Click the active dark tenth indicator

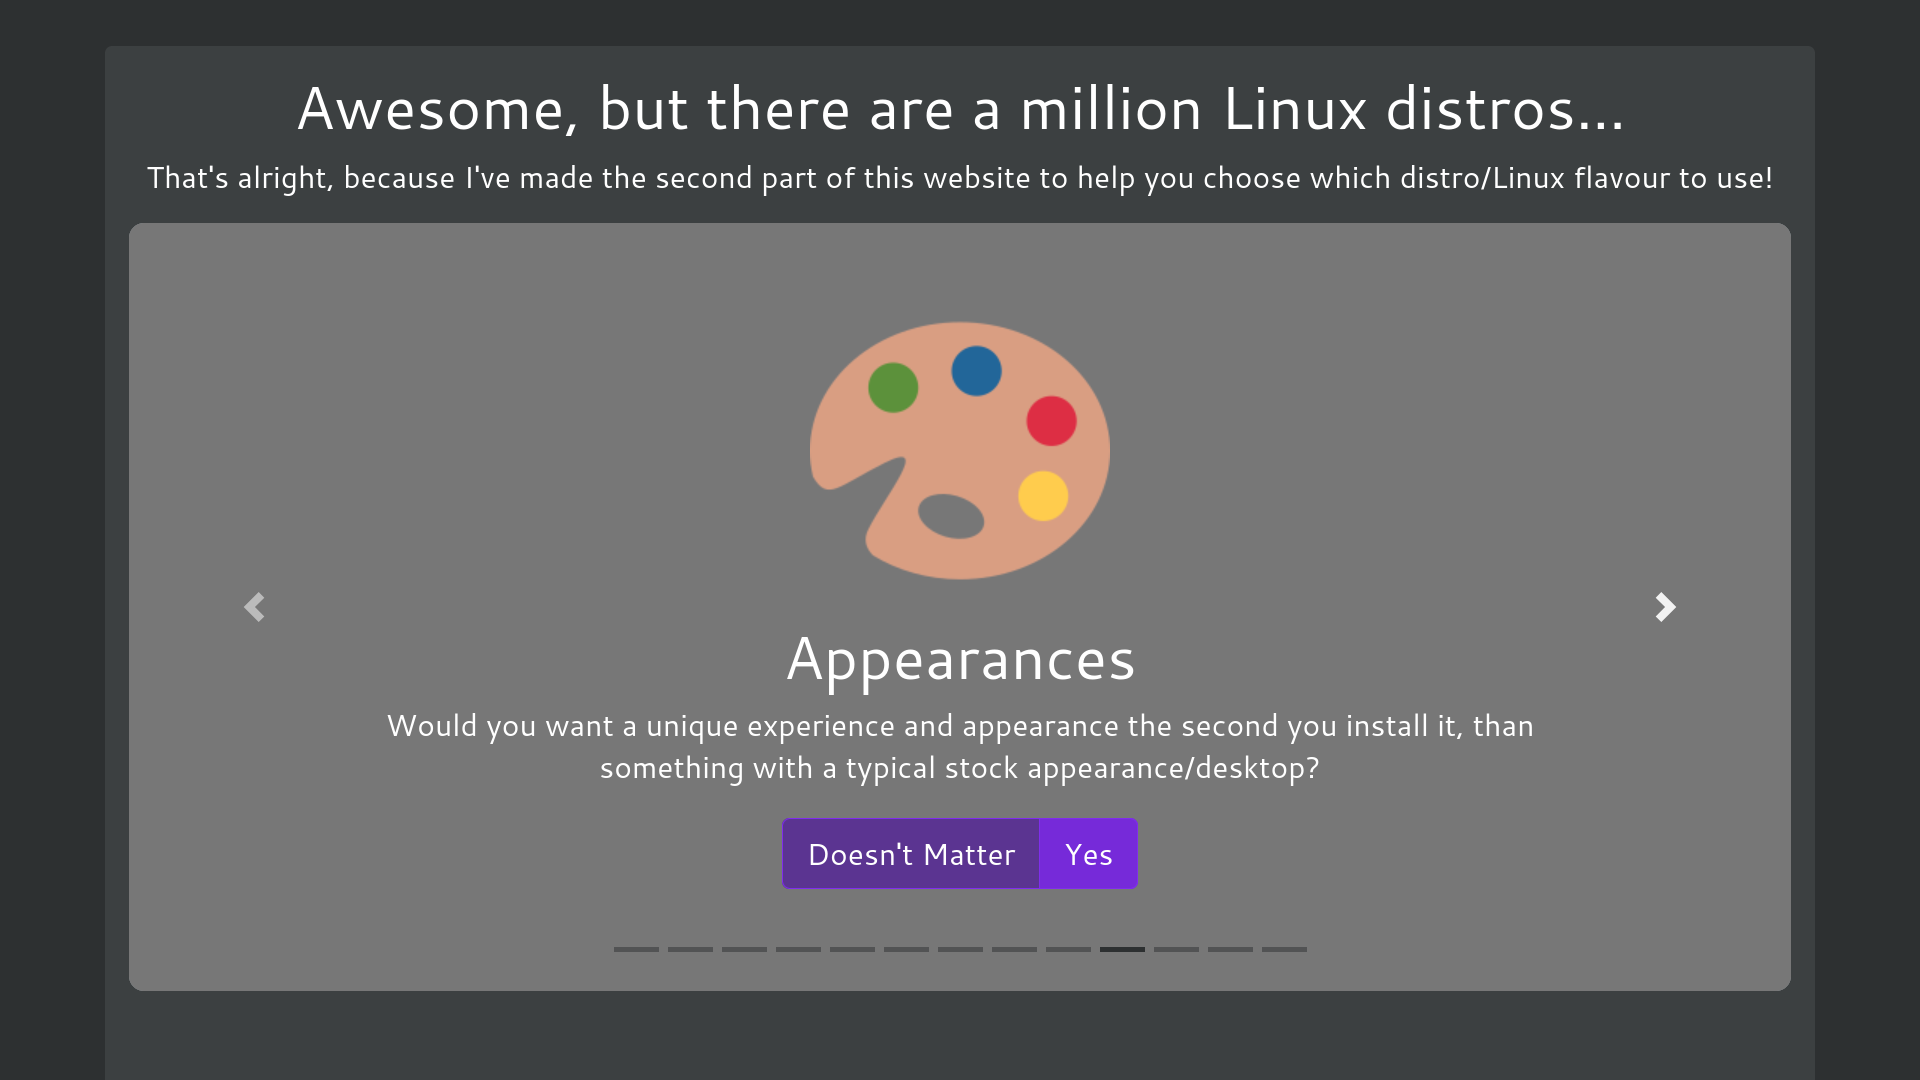coord(1122,949)
